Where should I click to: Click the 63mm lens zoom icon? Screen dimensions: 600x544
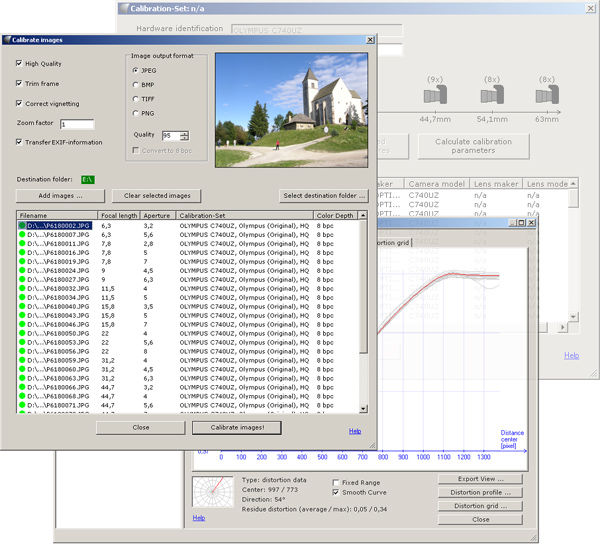pyautogui.click(x=547, y=94)
